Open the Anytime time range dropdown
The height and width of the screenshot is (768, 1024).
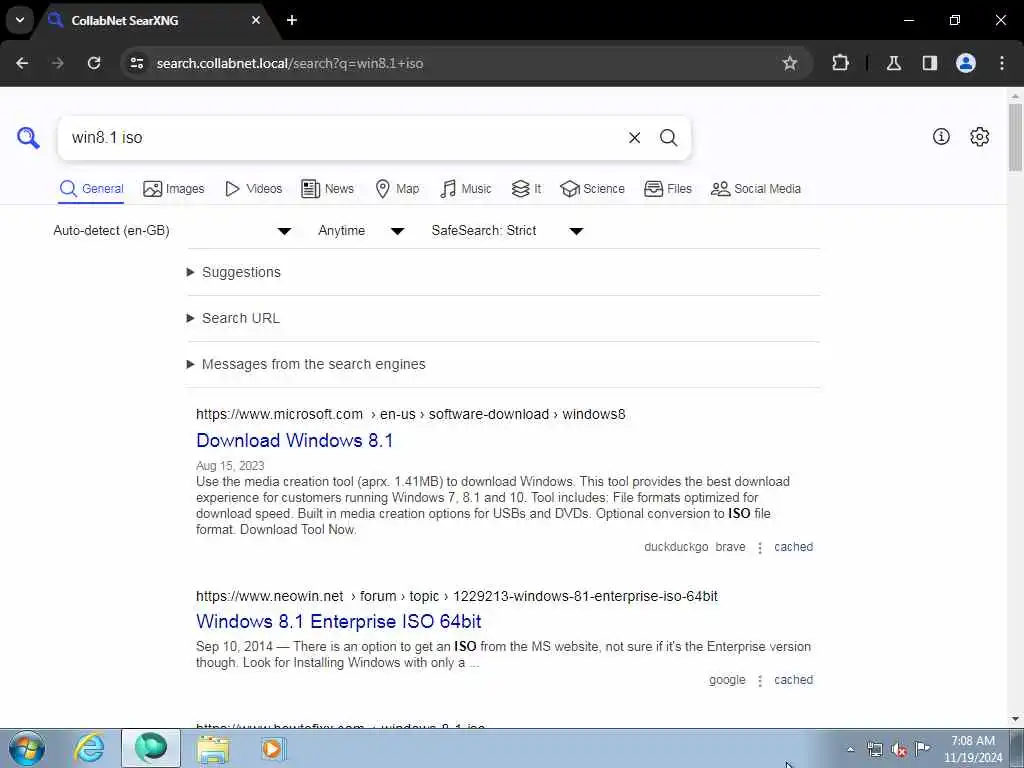pyautogui.click(x=361, y=231)
